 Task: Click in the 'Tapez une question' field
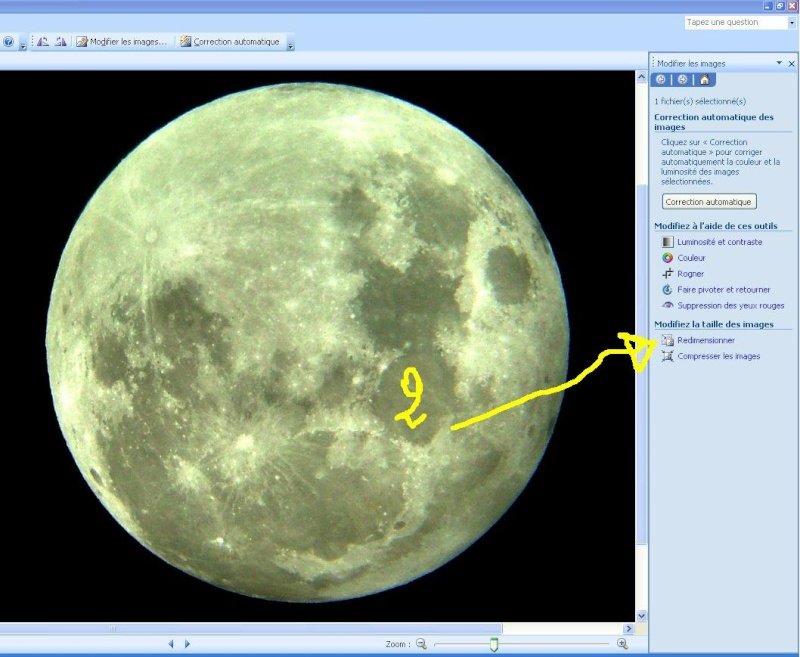coord(735,22)
